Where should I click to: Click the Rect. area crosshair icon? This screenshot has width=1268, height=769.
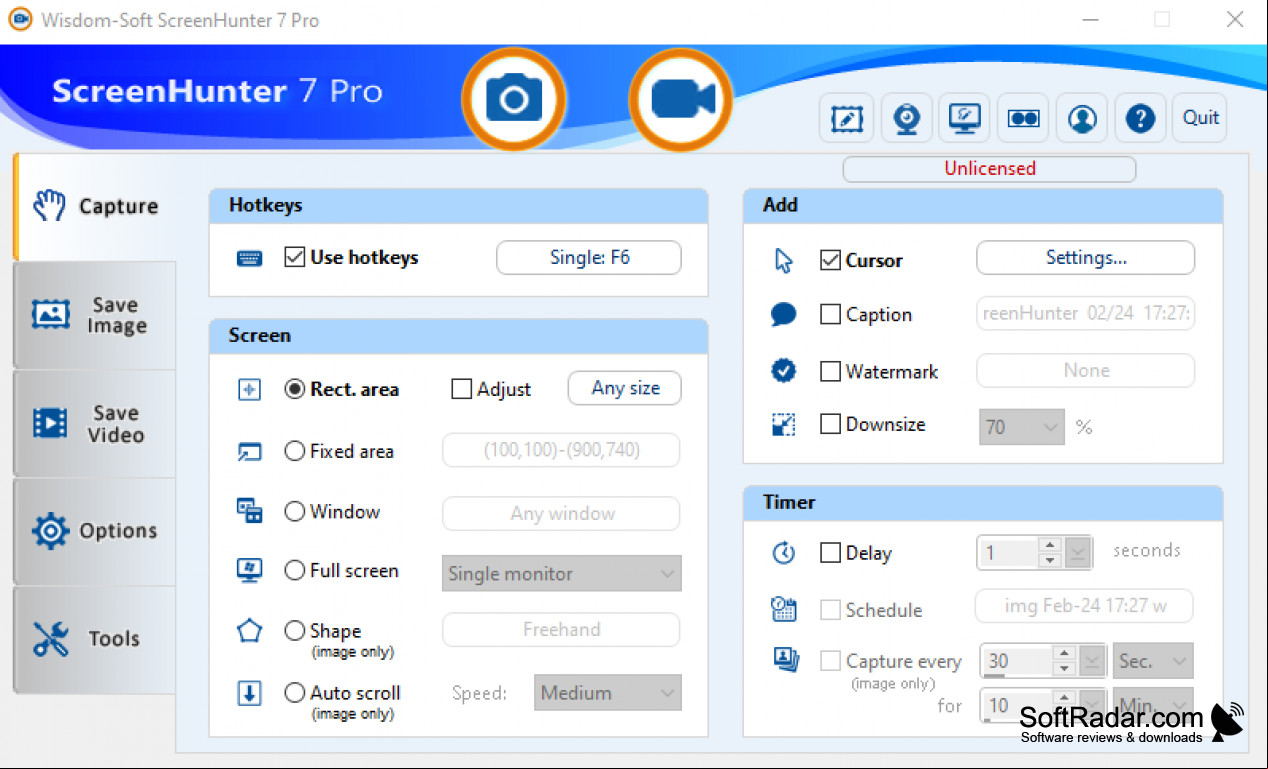click(x=249, y=389)
